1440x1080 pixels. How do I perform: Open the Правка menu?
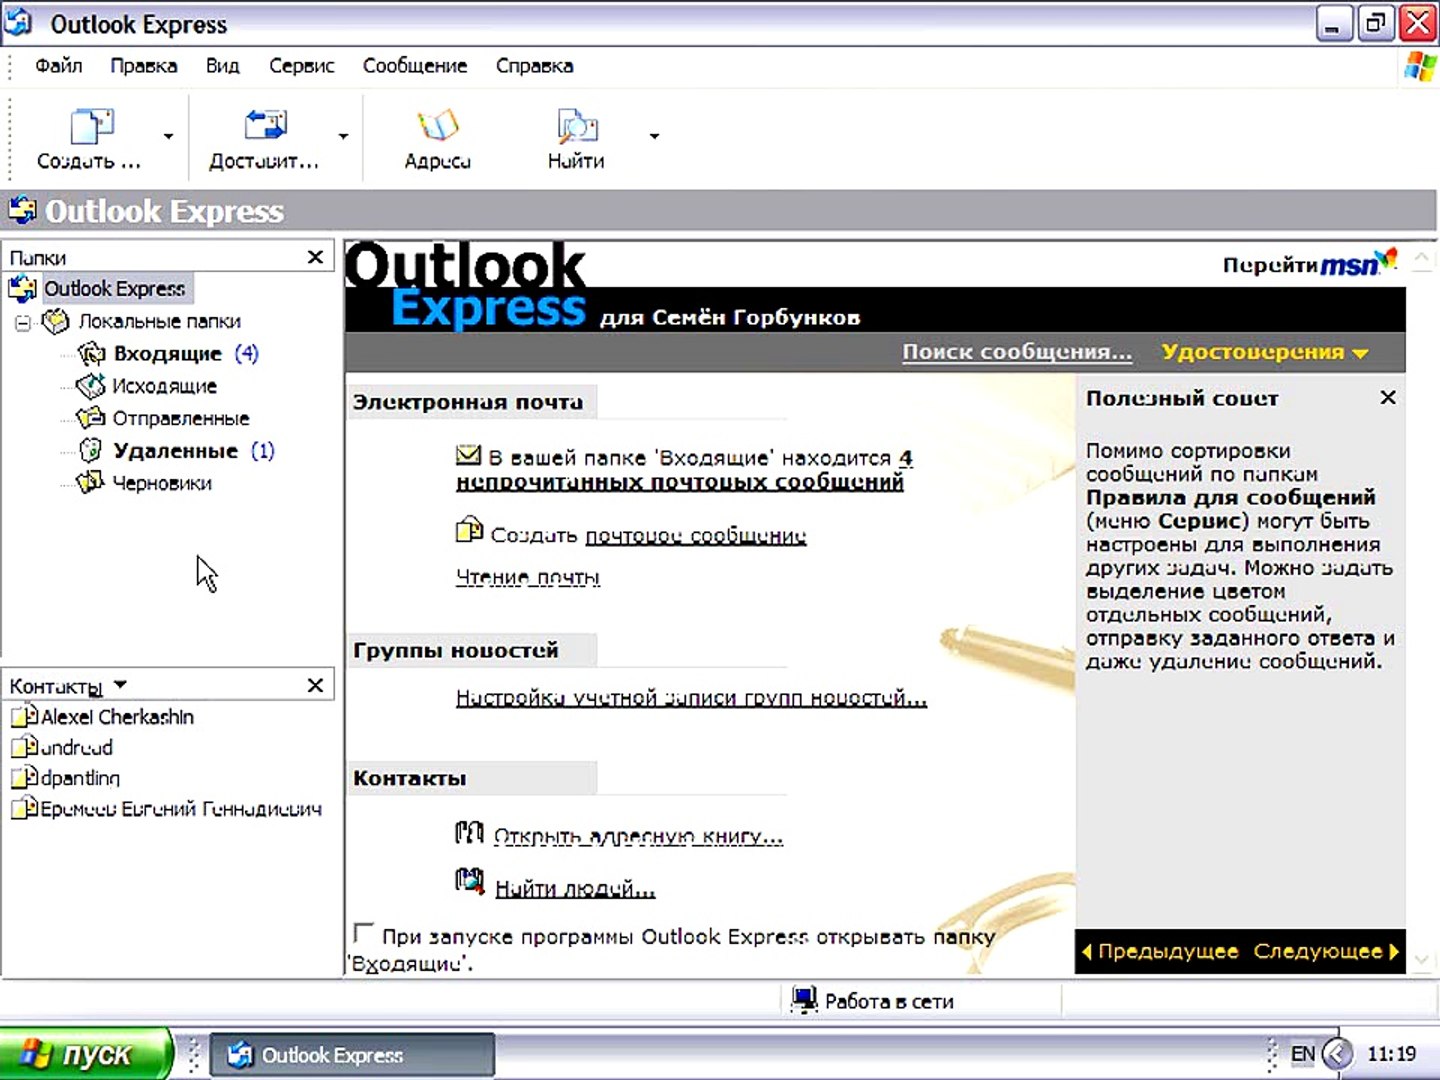[x=144, y=66]
